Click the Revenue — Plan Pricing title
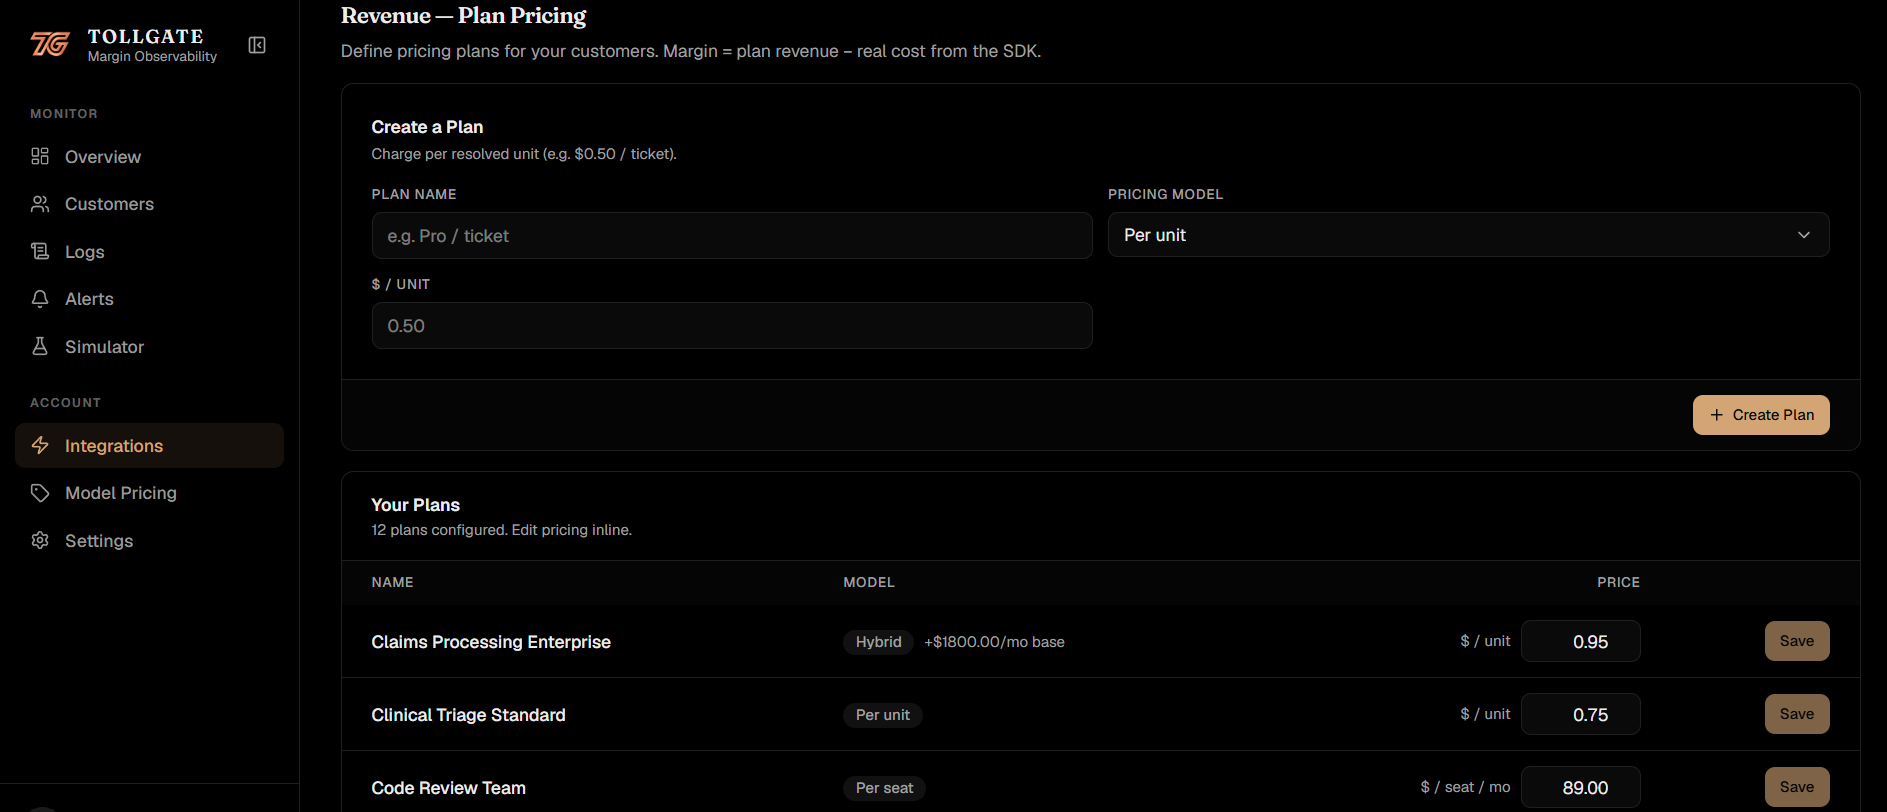The height and width of the screenshot is (812, 1887). [463, 15]
